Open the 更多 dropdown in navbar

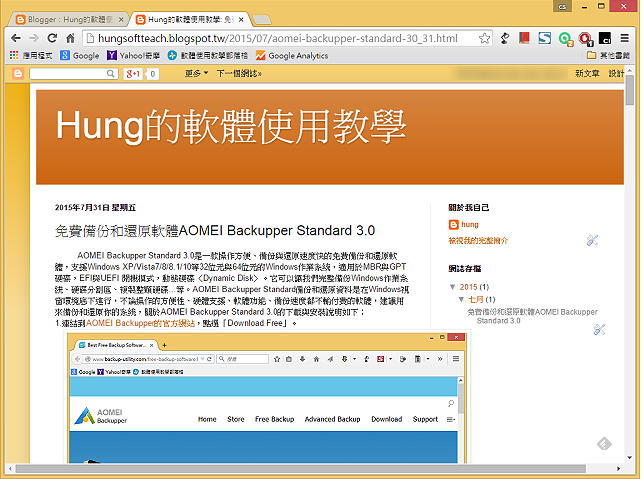(196, 74)
